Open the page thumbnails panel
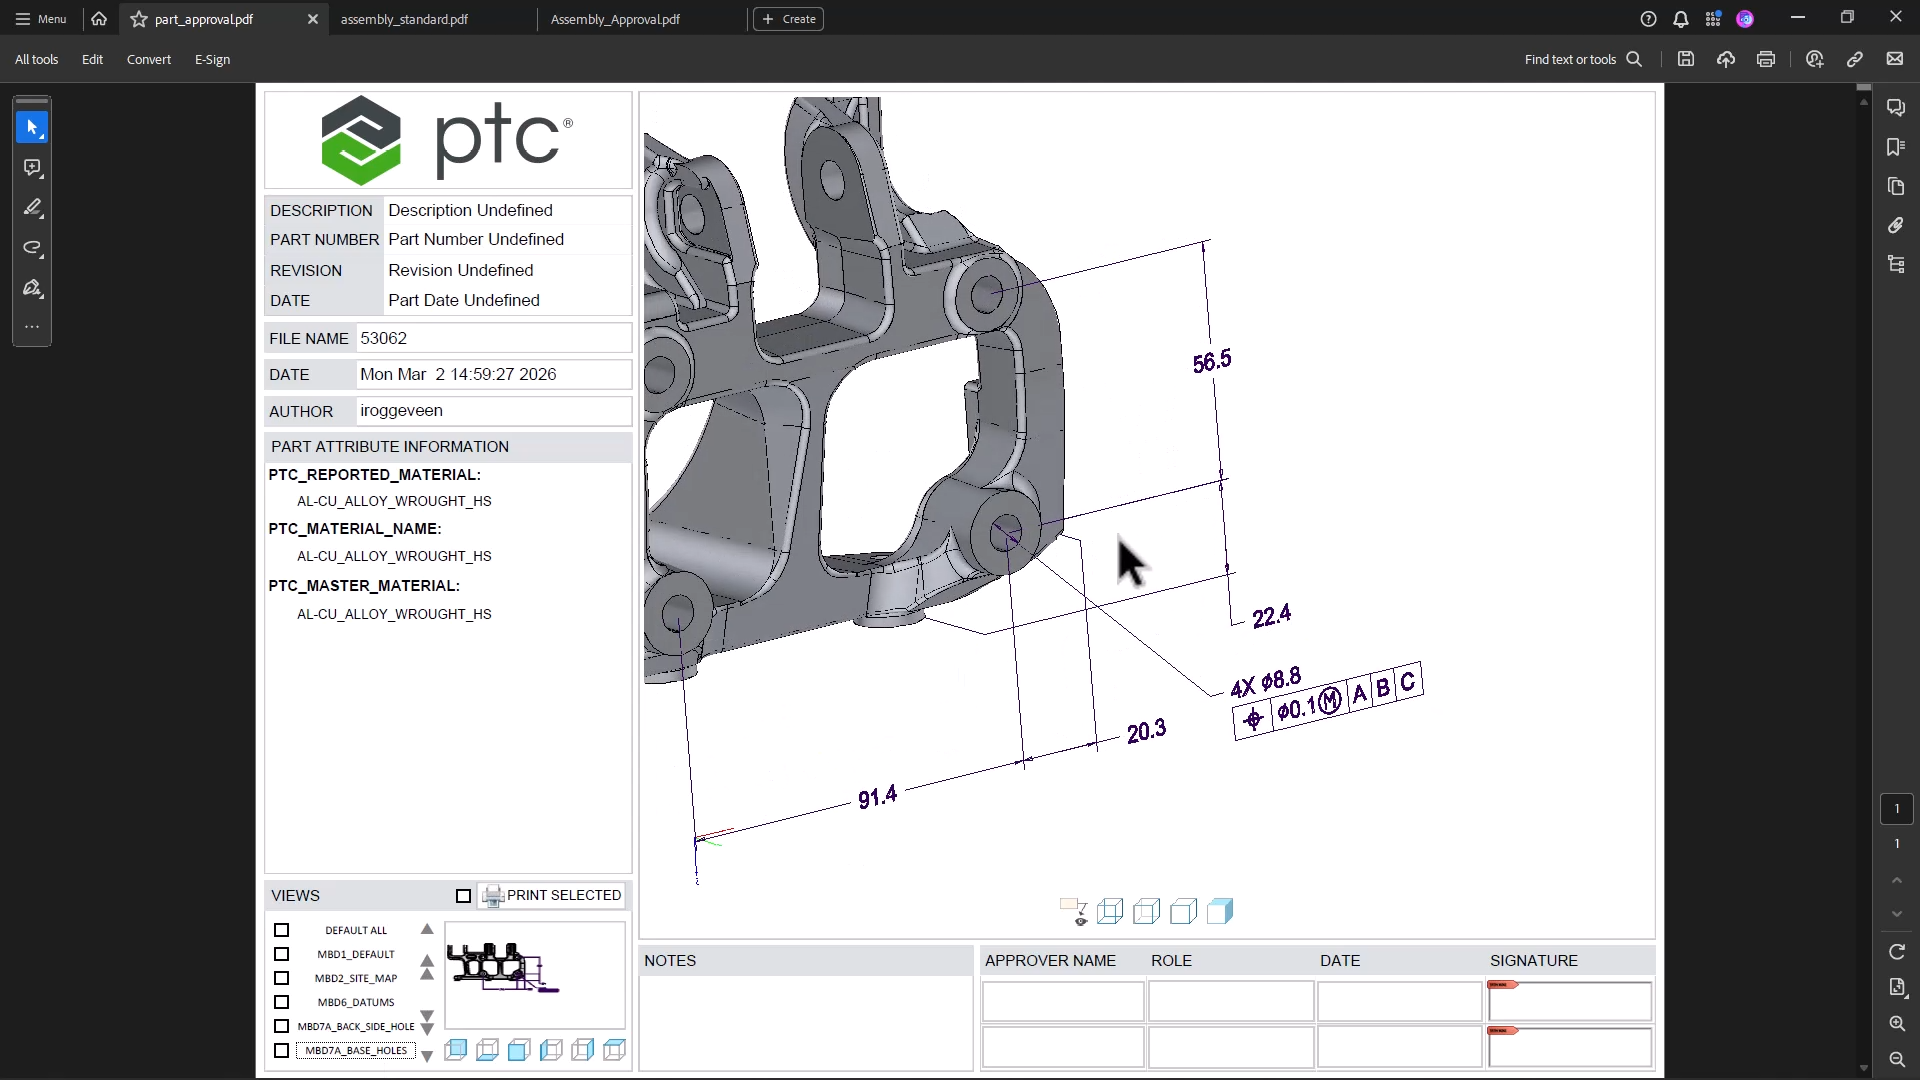Viewport: 1920px width, 1080px height. pyautogui.click(x=1896, y=186)
